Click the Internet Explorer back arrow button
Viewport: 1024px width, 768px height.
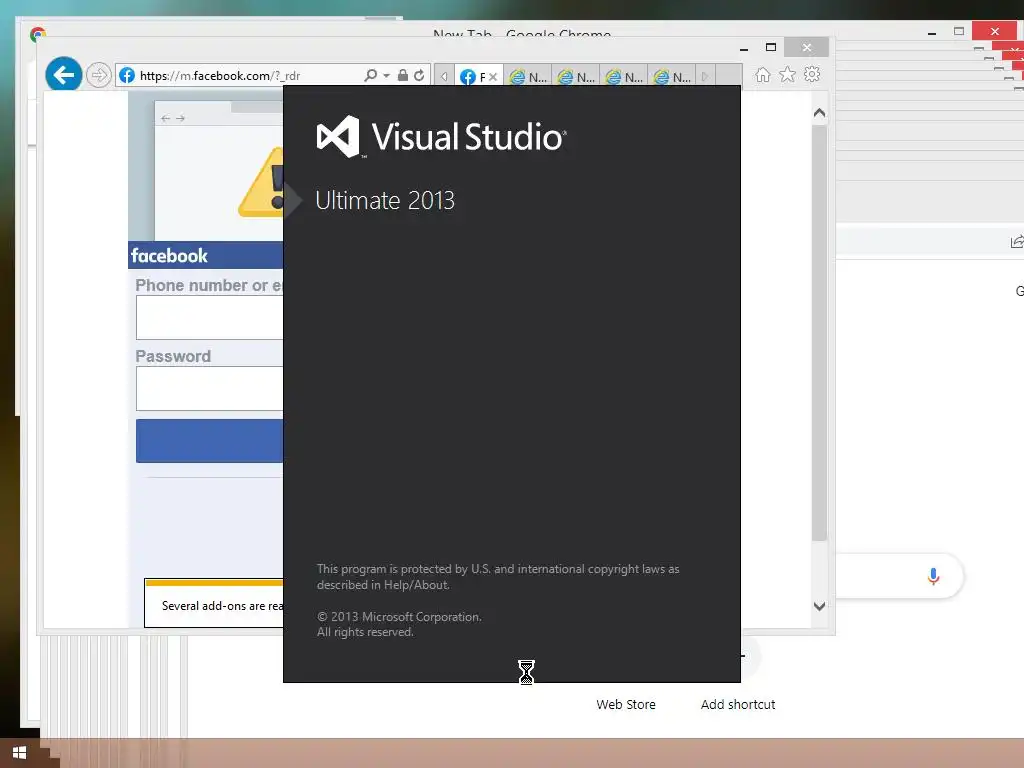(63, 75)
